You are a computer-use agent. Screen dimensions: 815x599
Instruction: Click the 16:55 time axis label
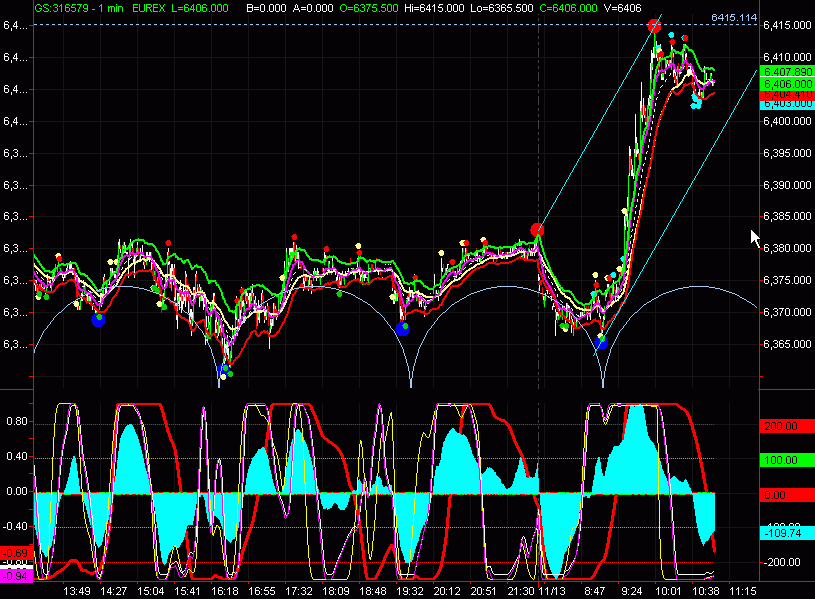(x=261, y=591)
